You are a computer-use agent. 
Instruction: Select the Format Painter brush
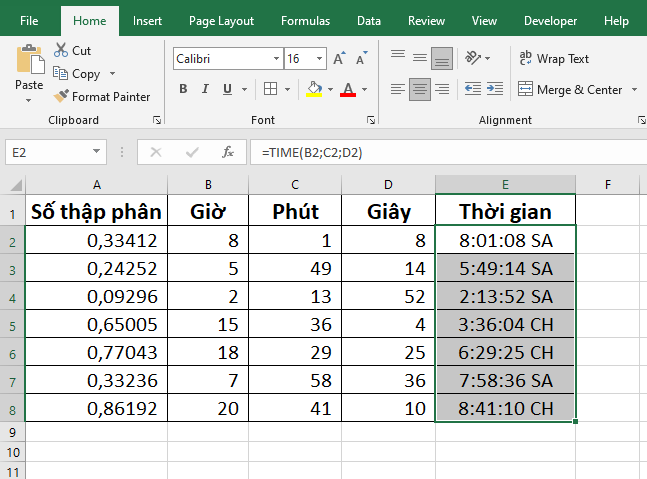62,97
